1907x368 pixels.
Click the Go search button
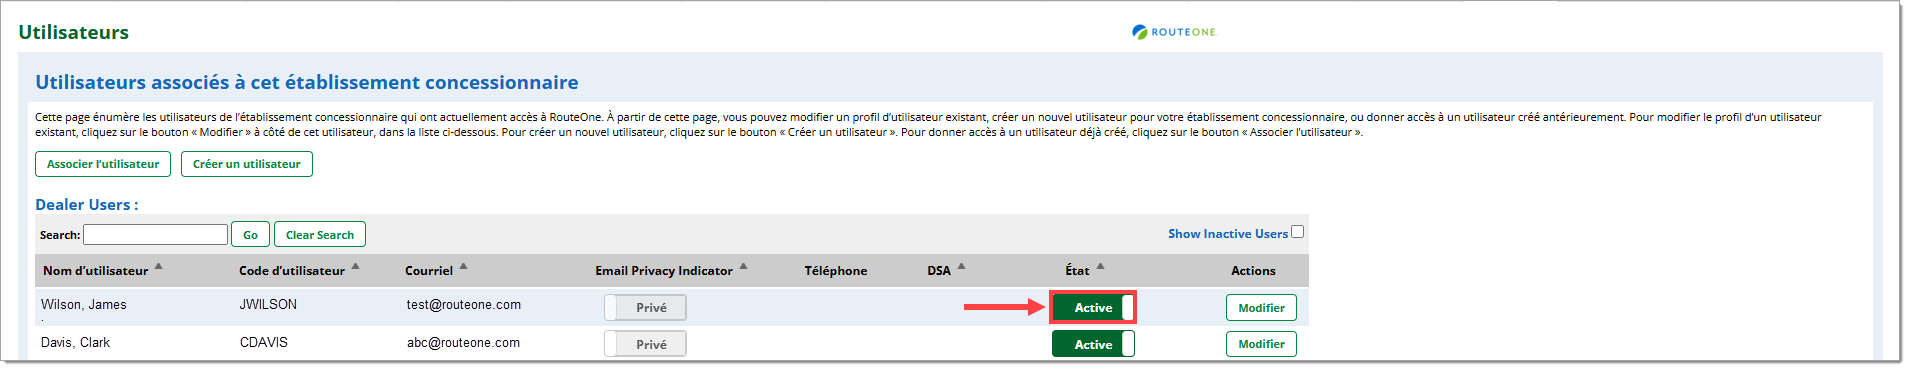(250, 235)
